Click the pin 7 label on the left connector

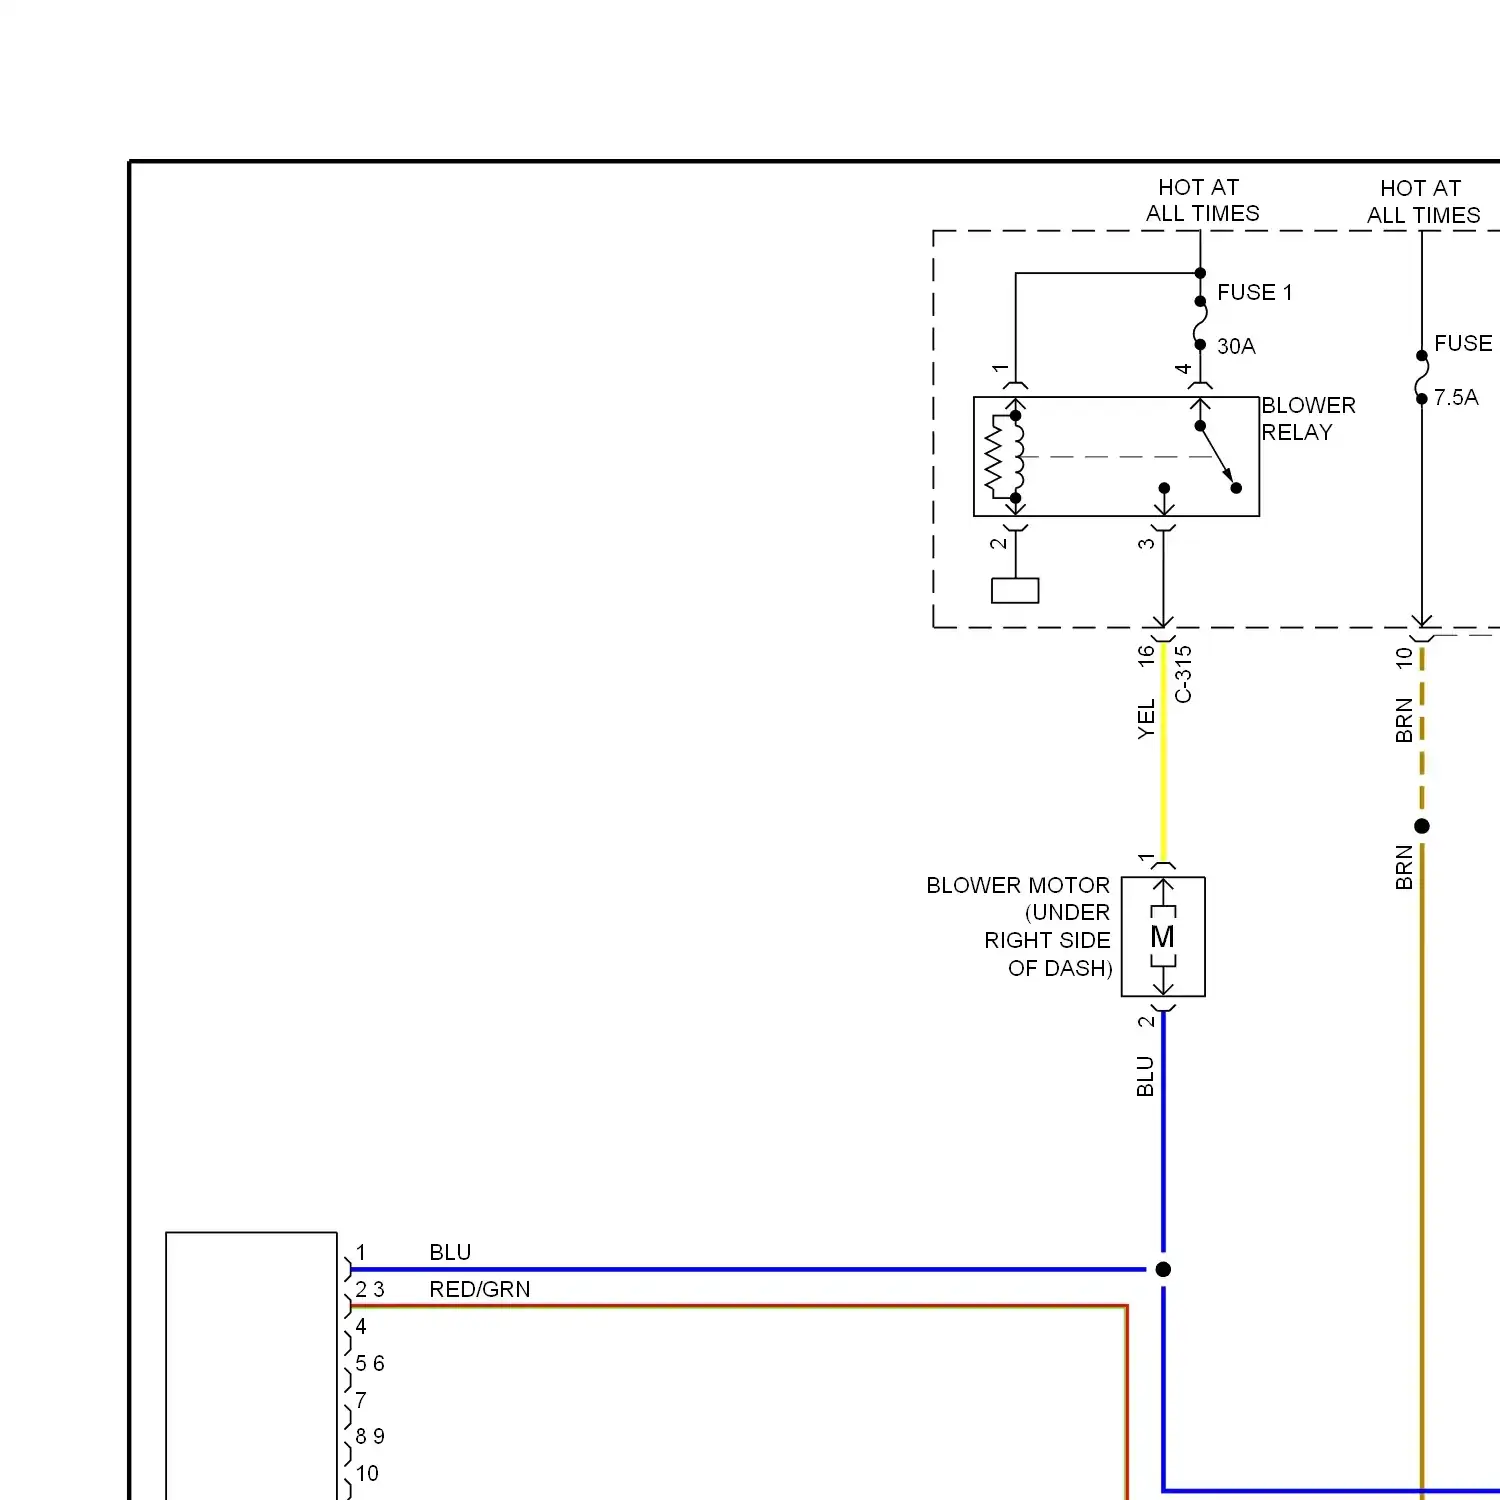click(x=361, y=1400)
